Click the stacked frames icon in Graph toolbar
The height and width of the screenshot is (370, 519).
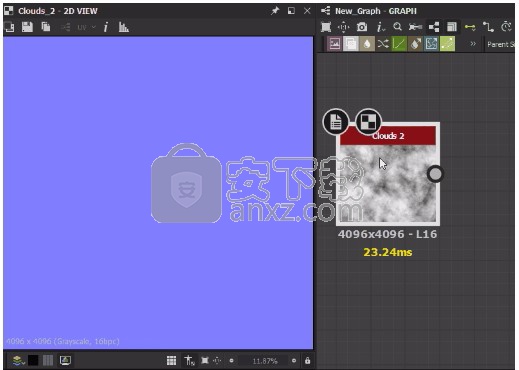452,27
